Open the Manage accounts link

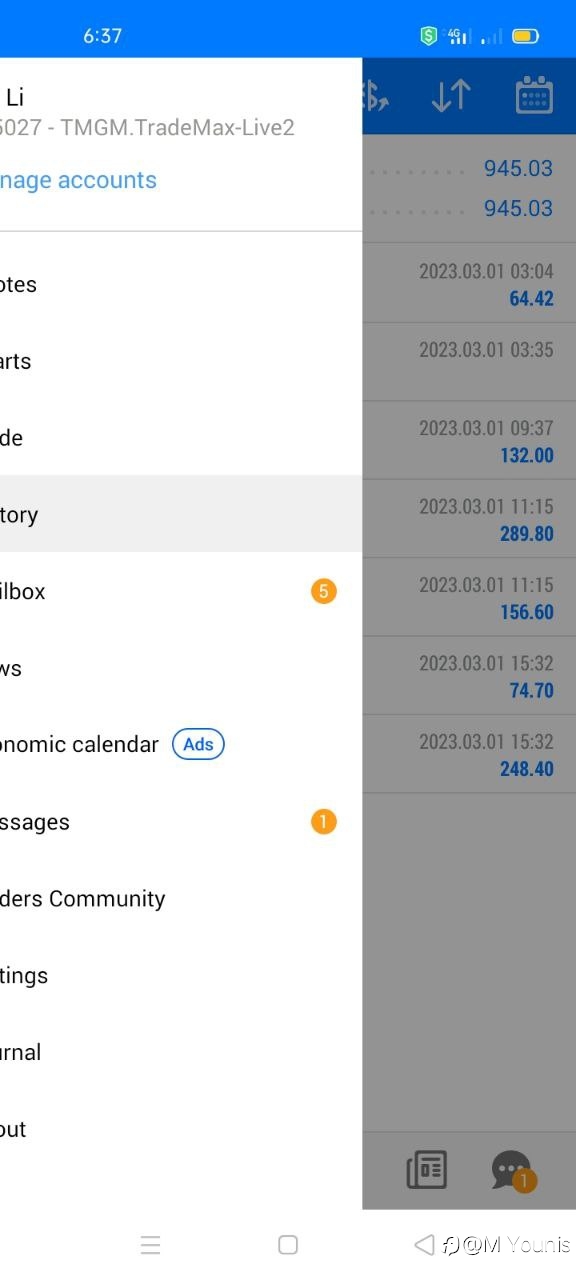click(x=79, y=180)
